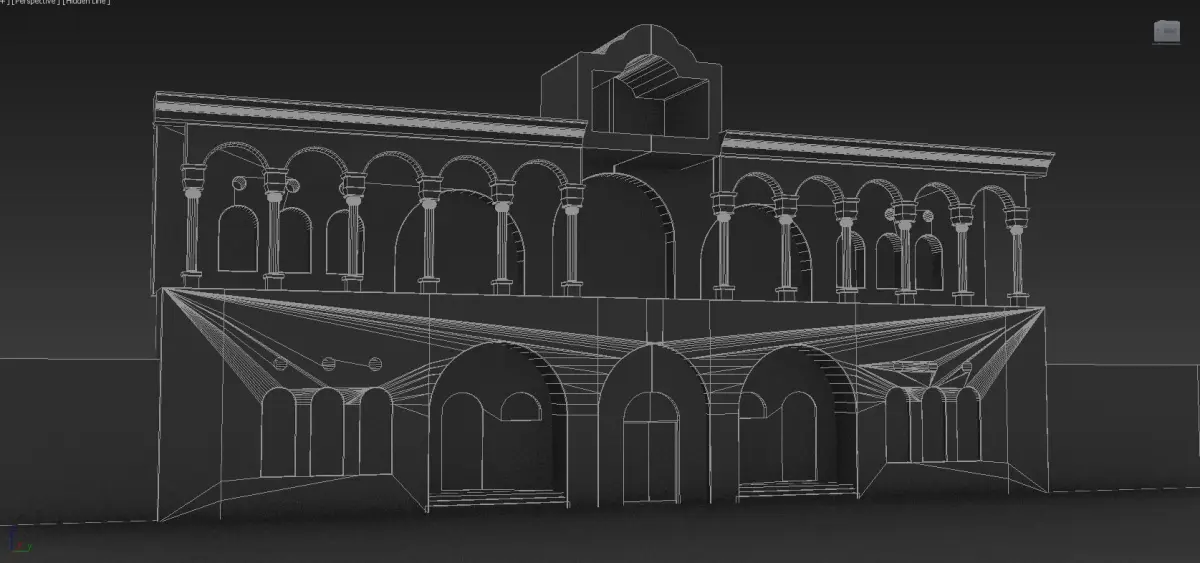Viewport: 1200px width, 563px height.
Task: Click the ViewCube in the viewport corner
Action: pyautogui.click(x=1166, y=31)
